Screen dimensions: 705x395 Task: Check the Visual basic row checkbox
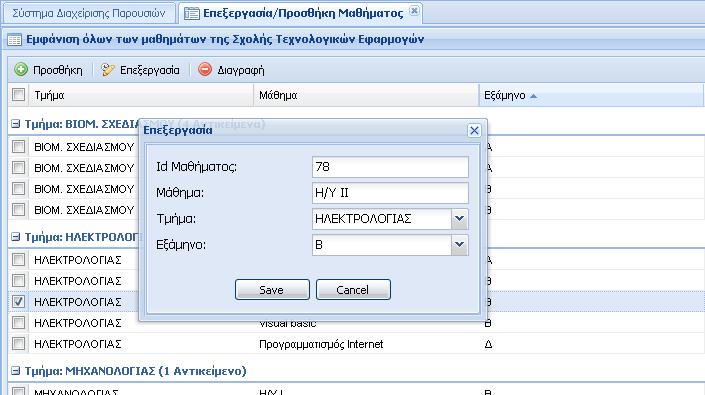(18, 322)
